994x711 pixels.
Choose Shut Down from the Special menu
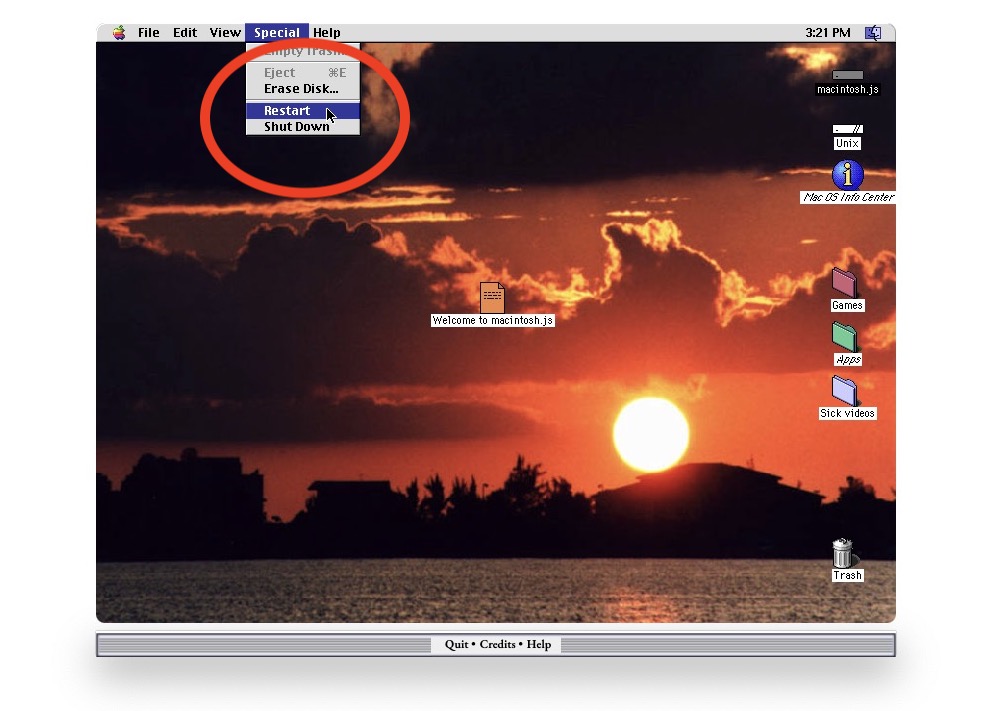[x=296, y=127]
